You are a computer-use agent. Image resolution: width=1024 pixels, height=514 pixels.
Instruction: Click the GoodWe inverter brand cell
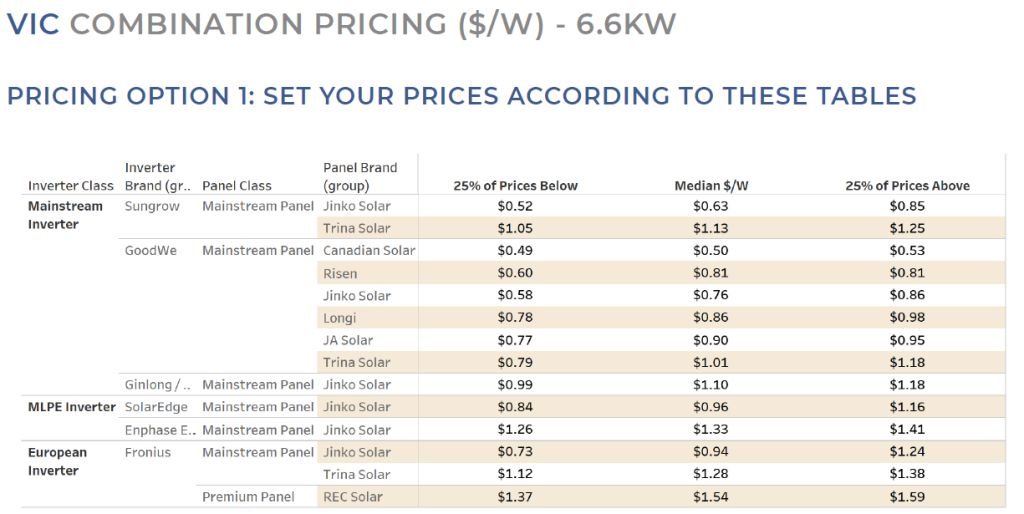coord(151,250)
